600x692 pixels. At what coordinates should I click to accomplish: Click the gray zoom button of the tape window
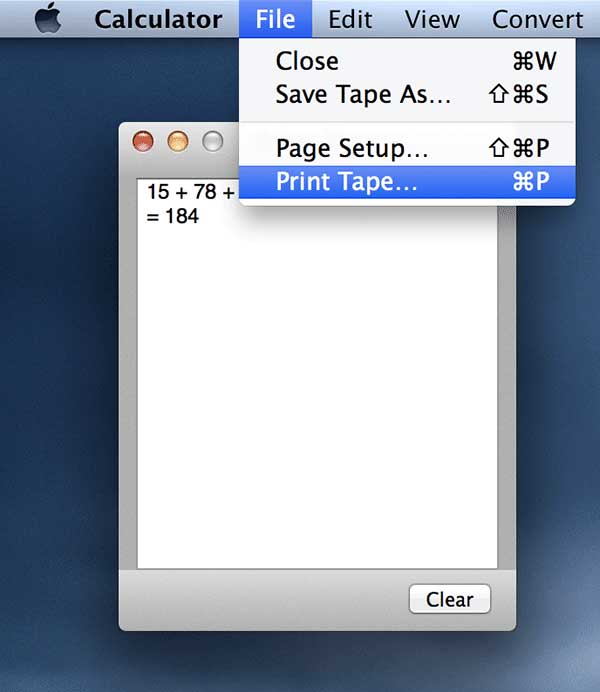213,141
